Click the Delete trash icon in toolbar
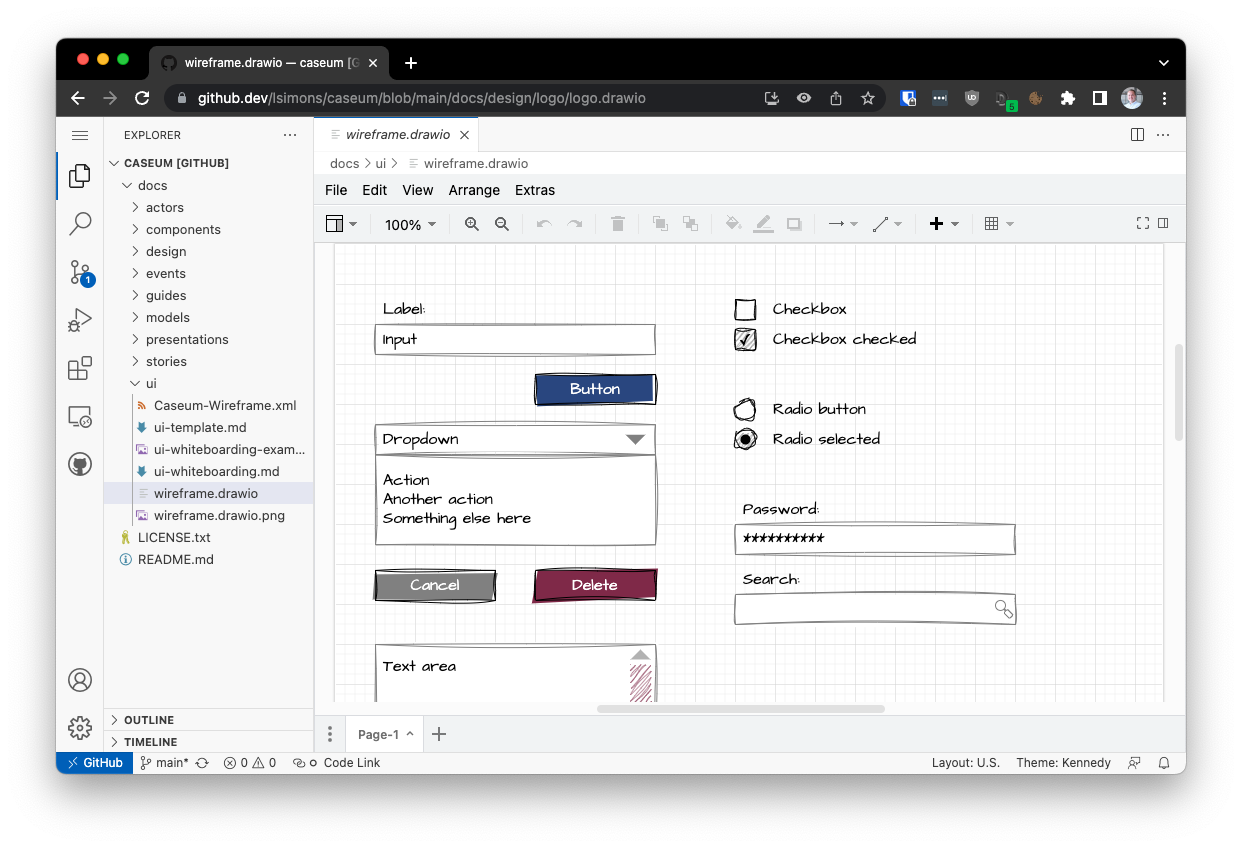Viewport: 1242px width, 848px height. tap(618, 224)
